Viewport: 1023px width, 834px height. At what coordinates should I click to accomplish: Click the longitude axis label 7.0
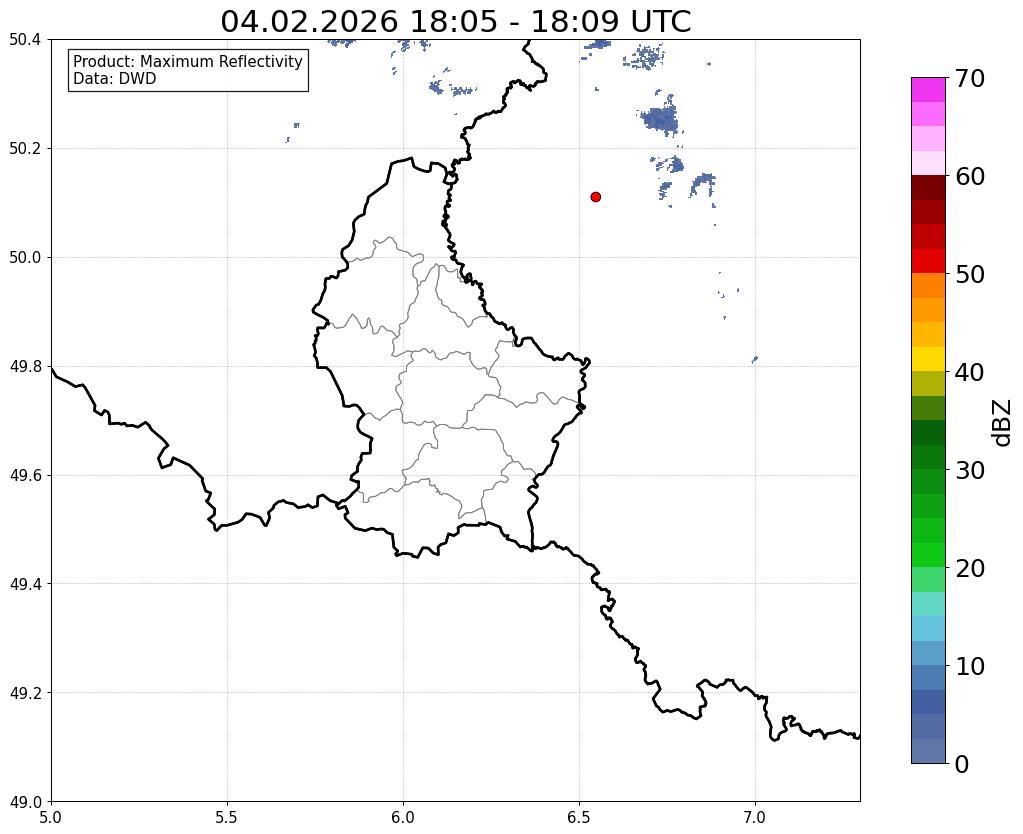coord(755,817)
